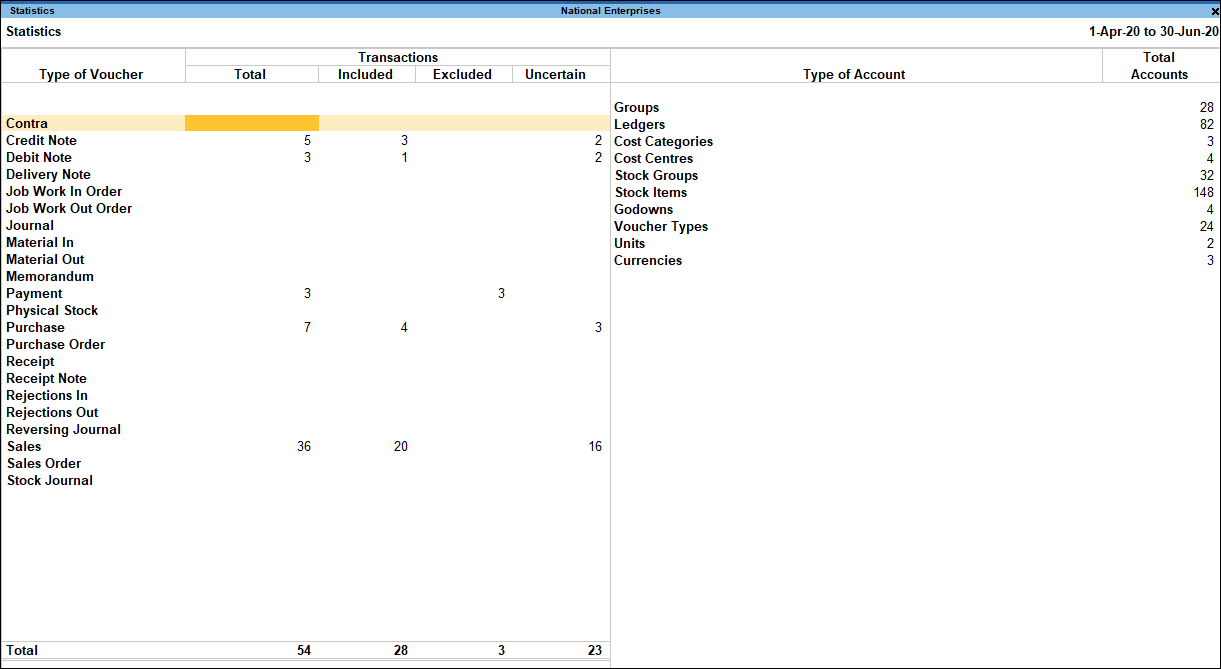Open the Cost Categories account type
Viewport: 1221px width, 669px height.
click(x=663, y=142)
